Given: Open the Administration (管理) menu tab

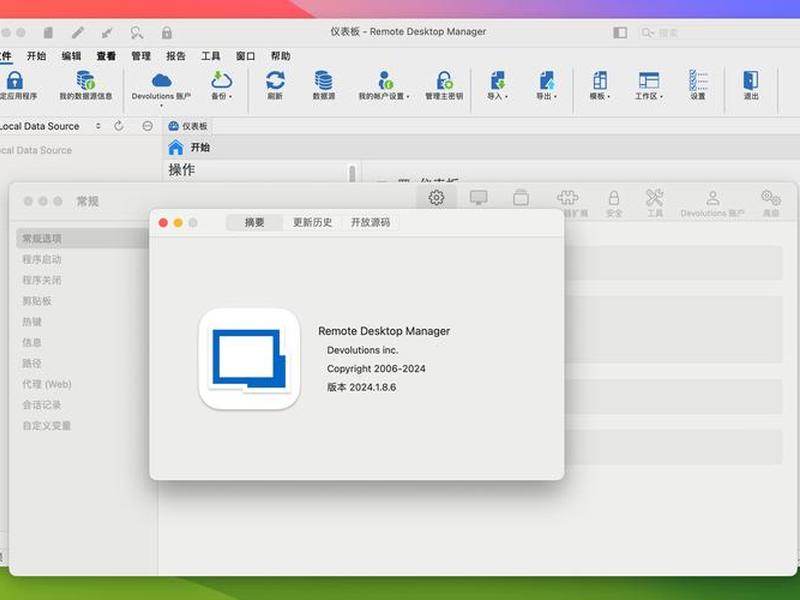Looking at the screenshot, I should [x=141, y=56].
